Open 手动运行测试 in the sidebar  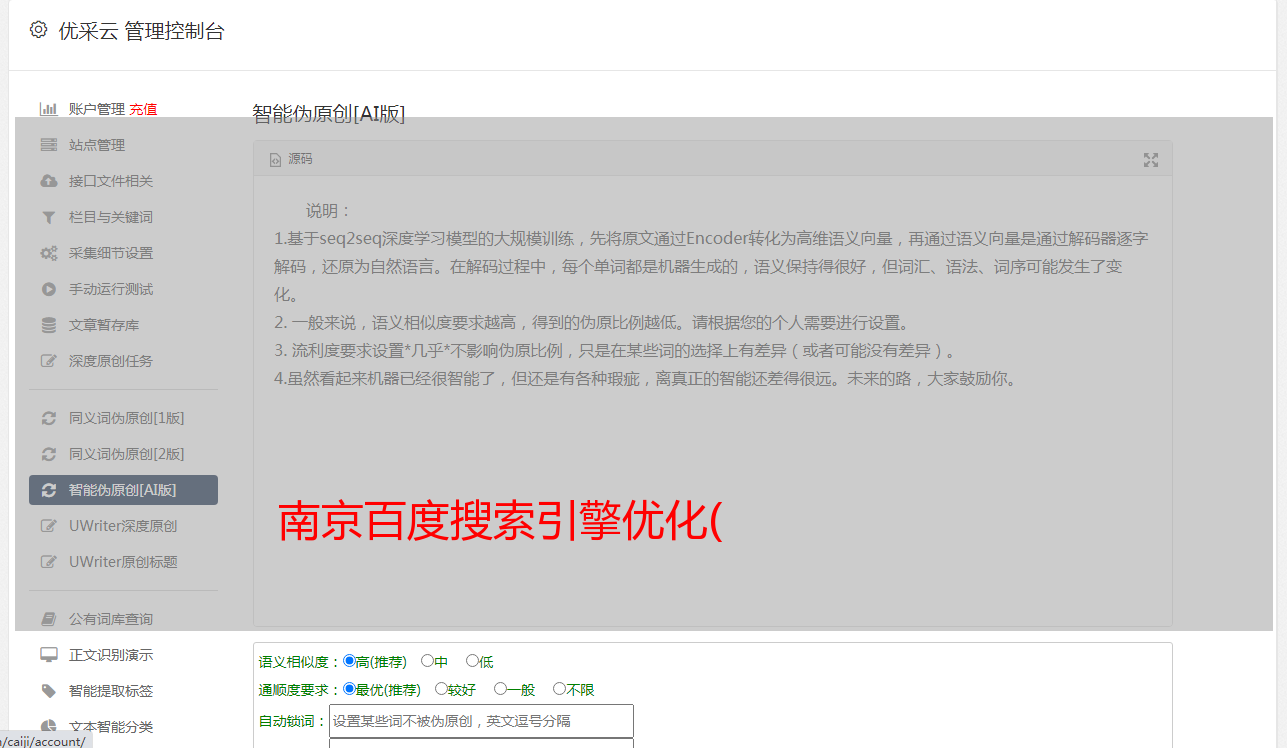(111, 289)
